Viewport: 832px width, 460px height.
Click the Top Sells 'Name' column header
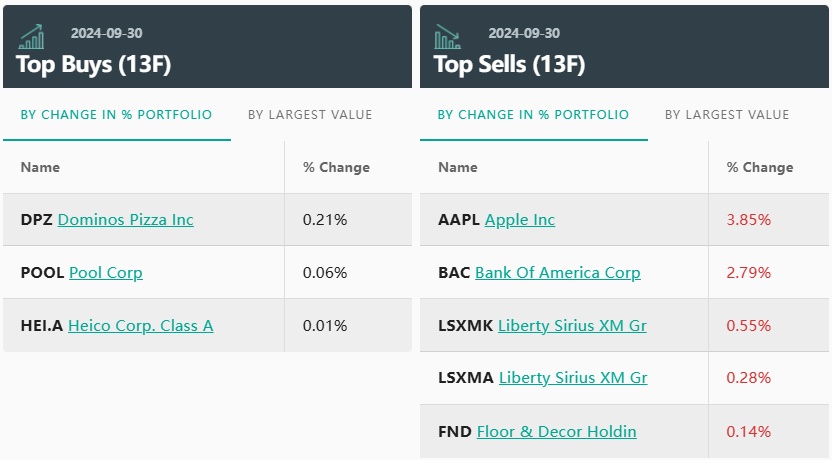458,168
